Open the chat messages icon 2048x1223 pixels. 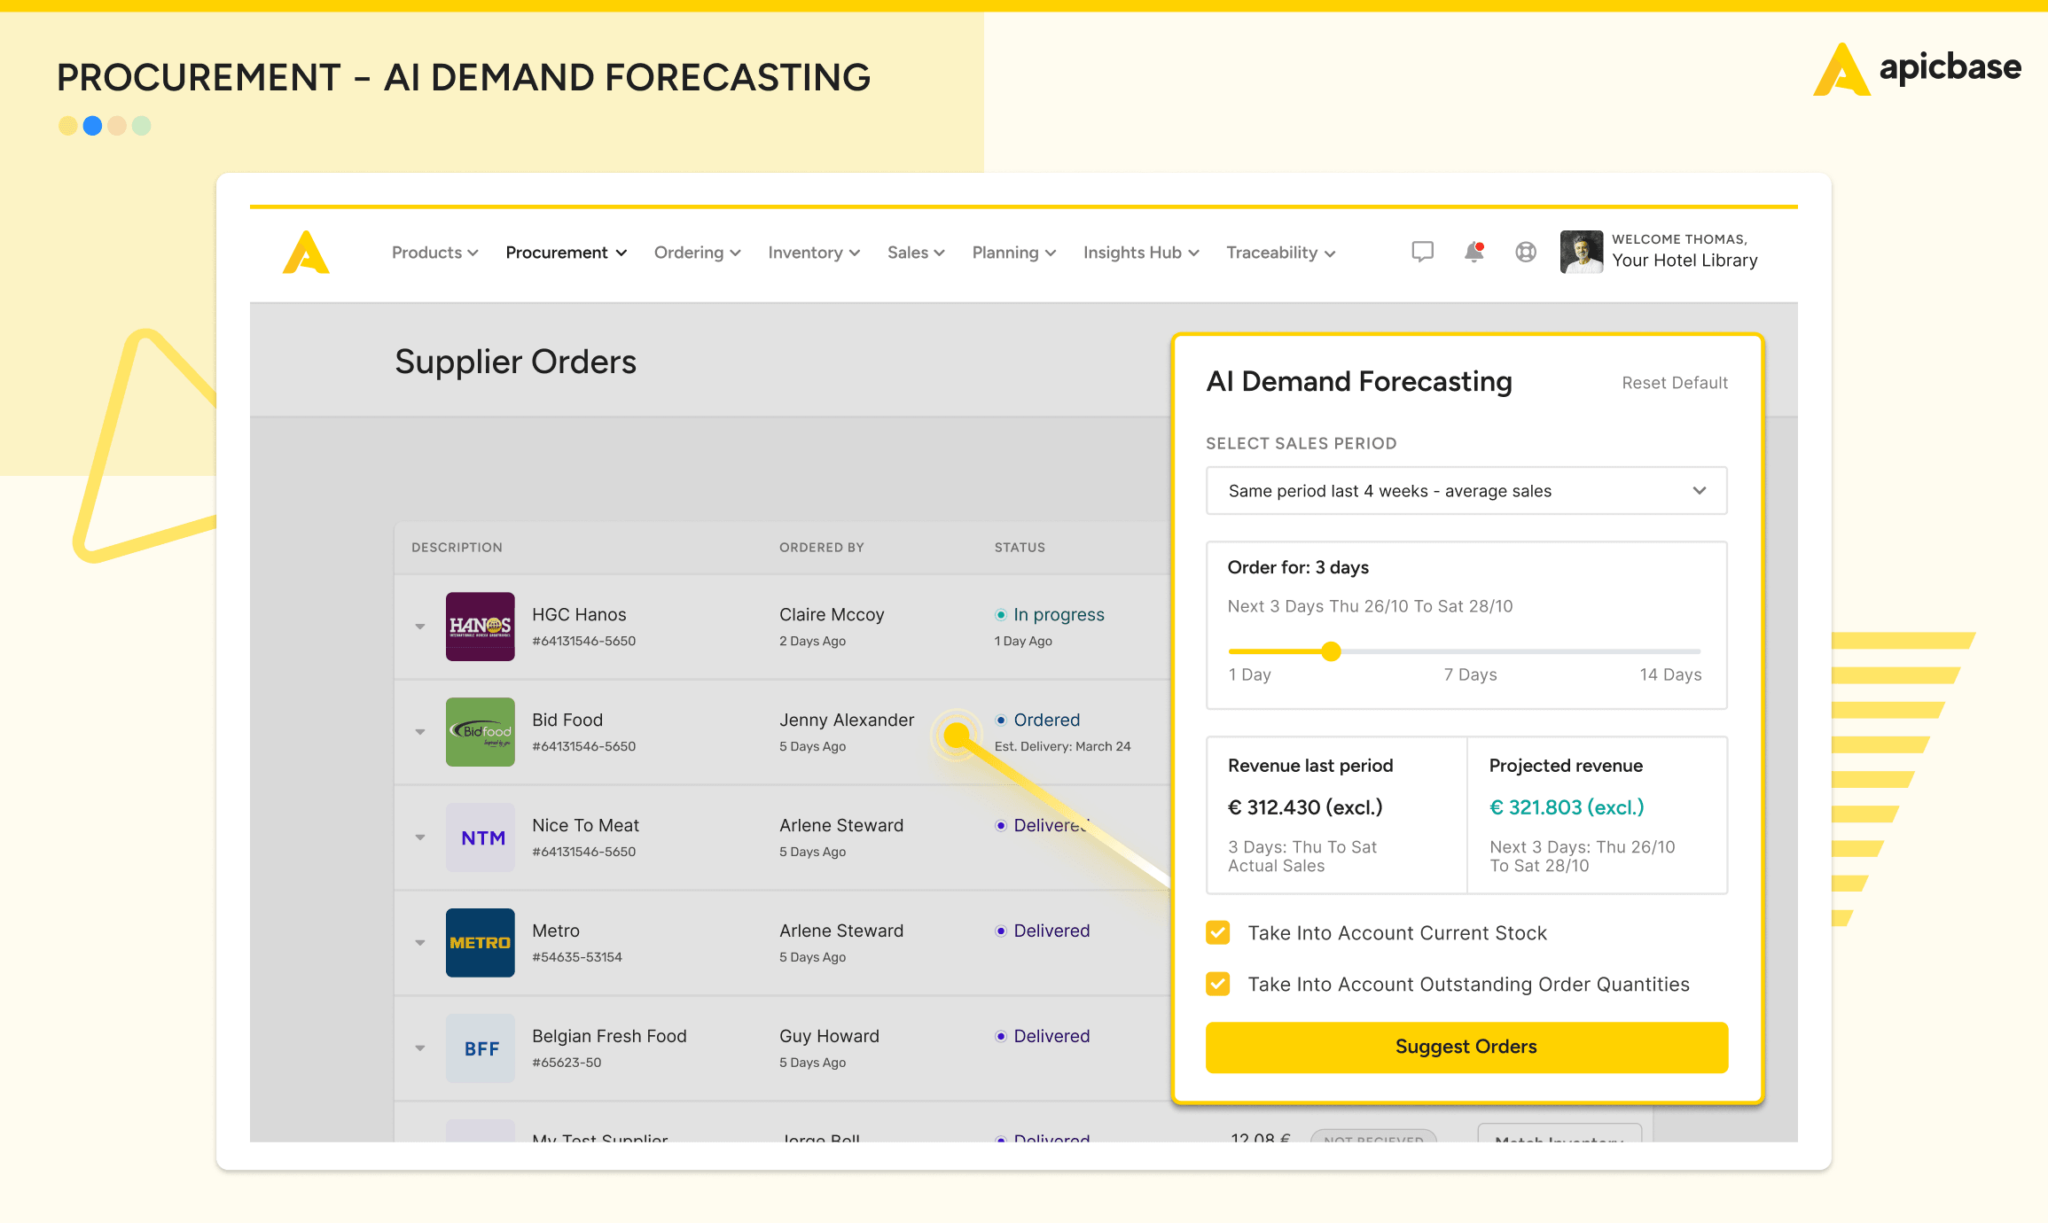tap(1422, 252)
